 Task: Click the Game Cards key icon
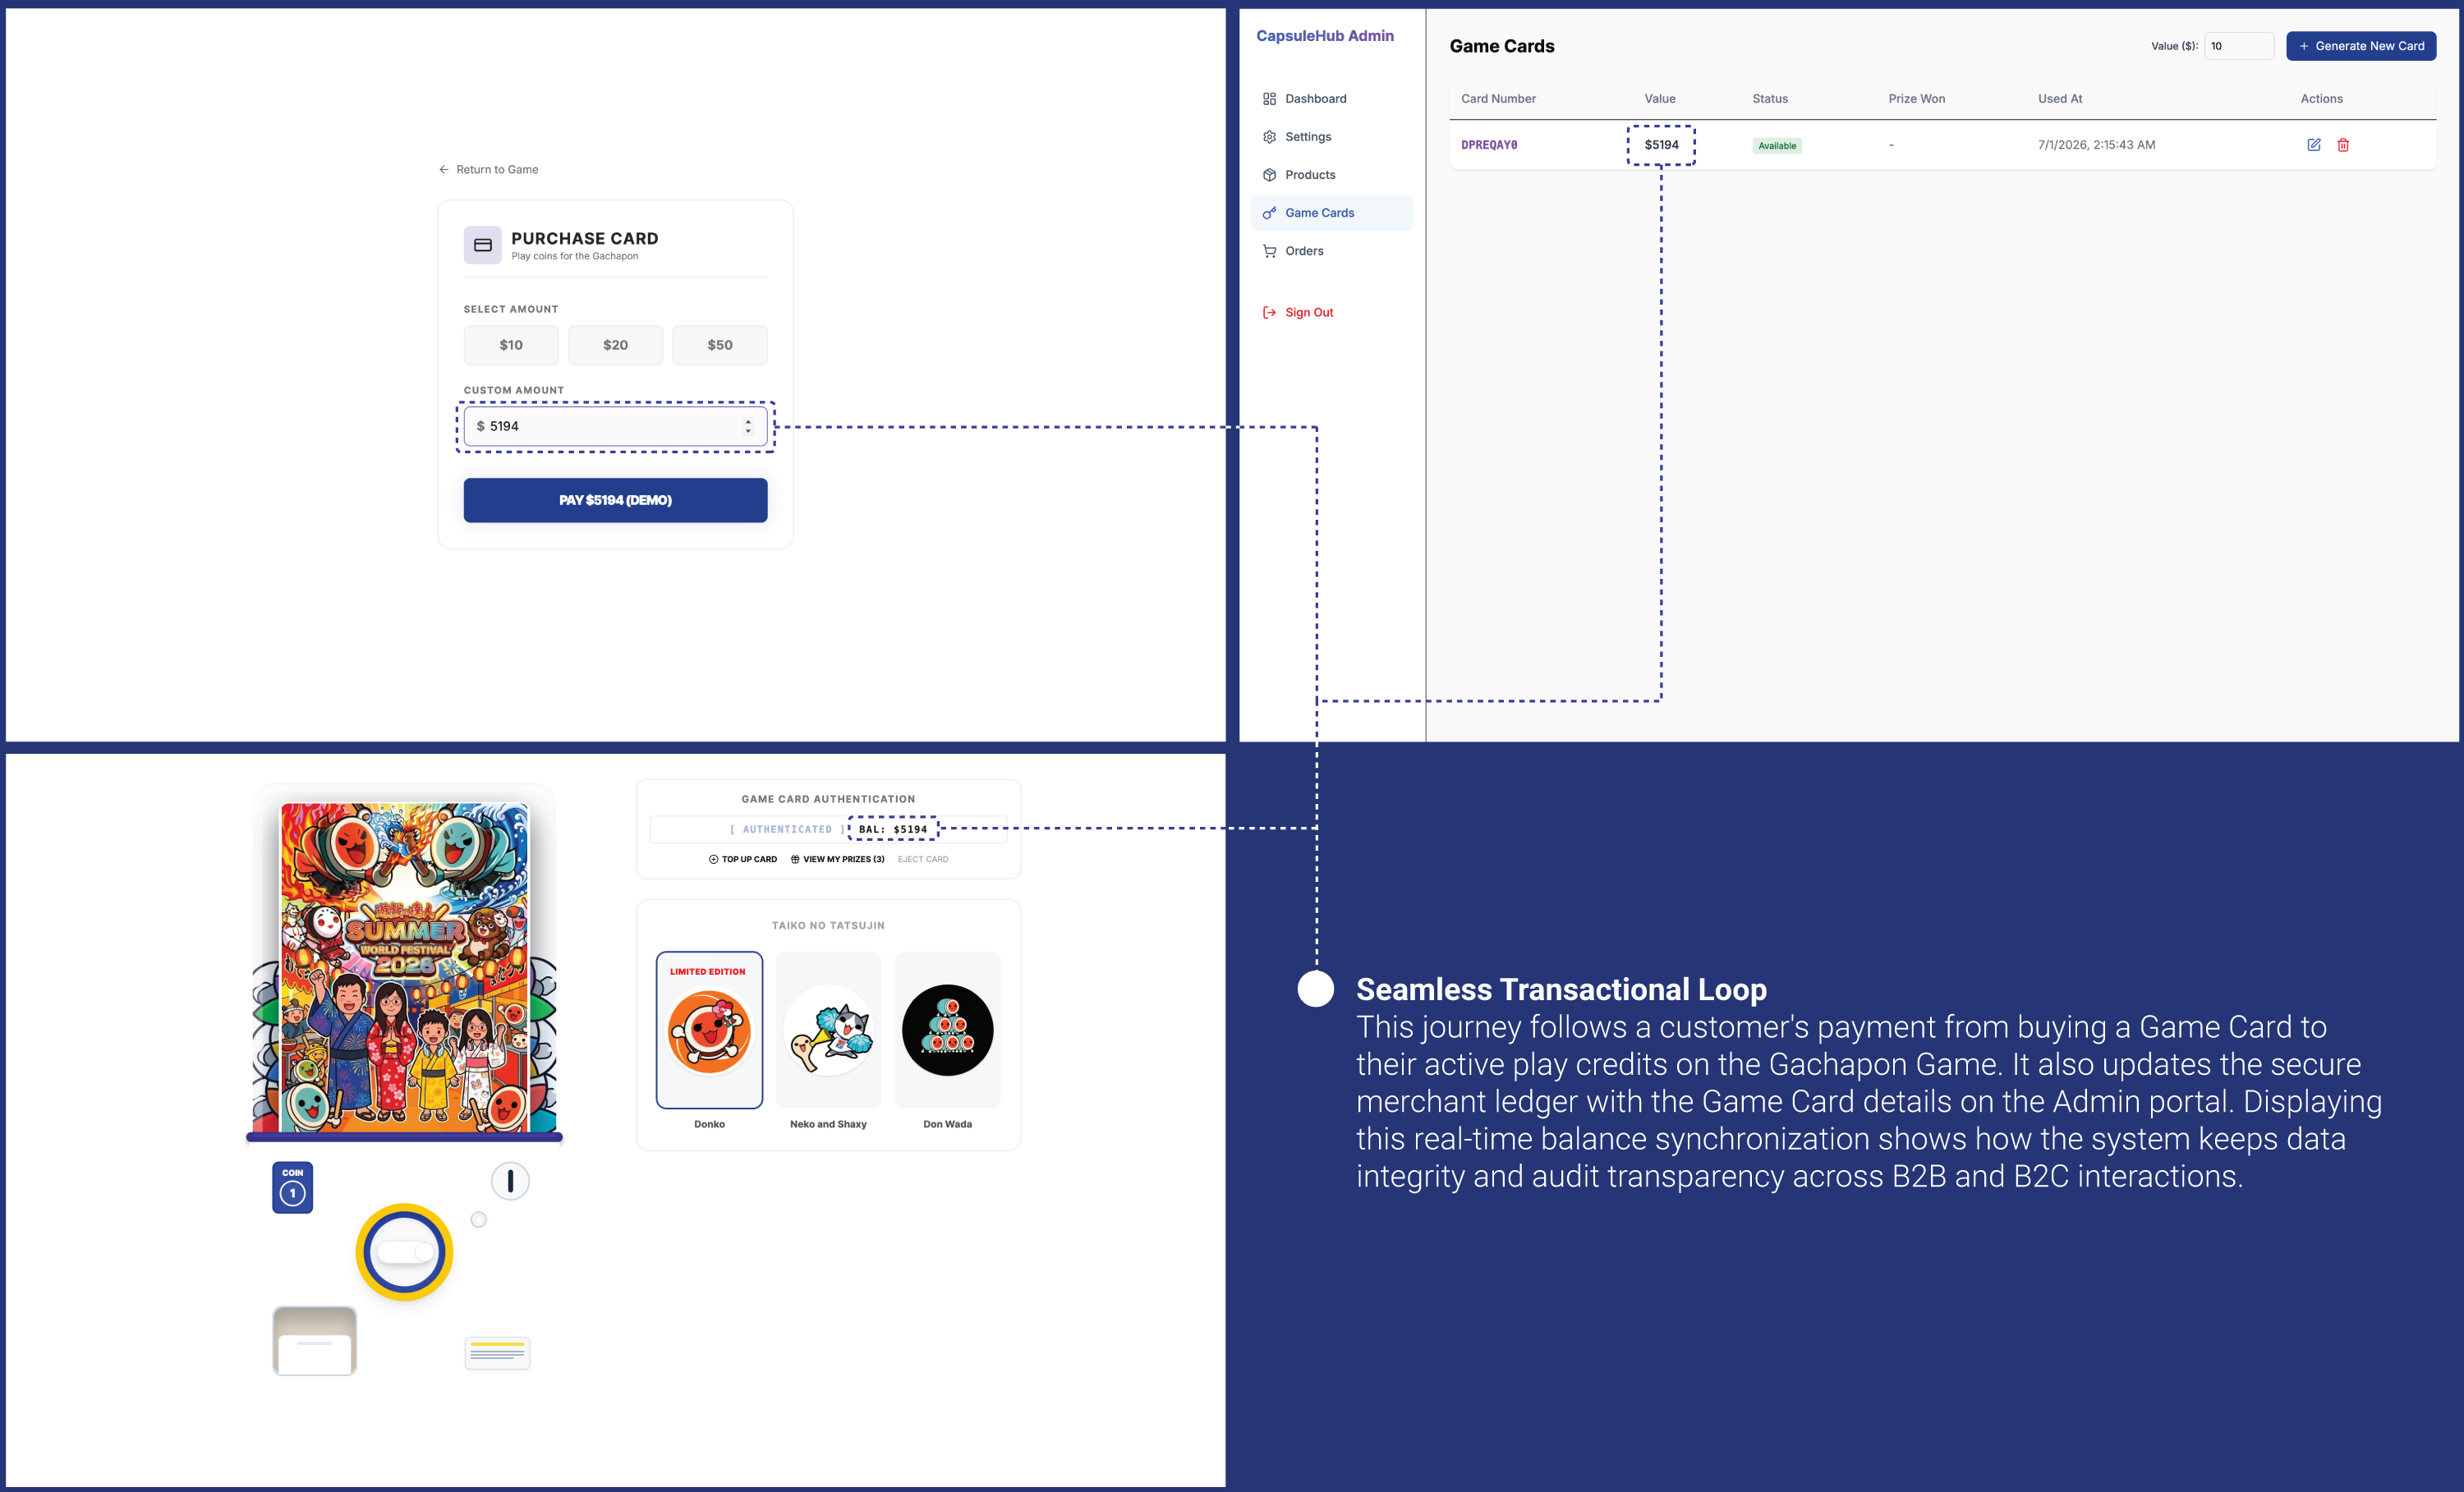pos(1270,213)
